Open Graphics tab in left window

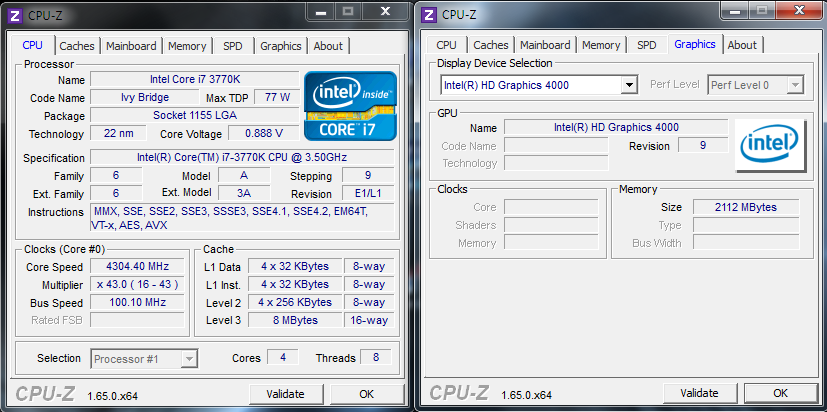281,46
